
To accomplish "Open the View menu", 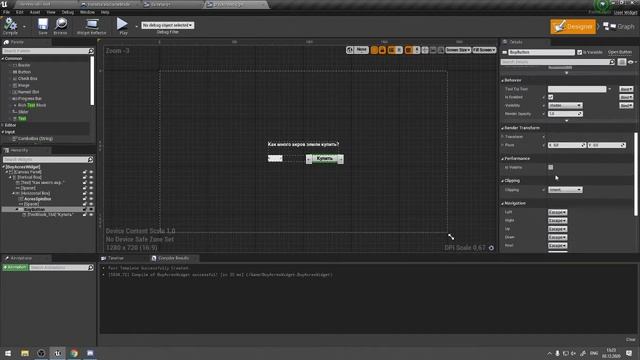I will pos(51,12).
